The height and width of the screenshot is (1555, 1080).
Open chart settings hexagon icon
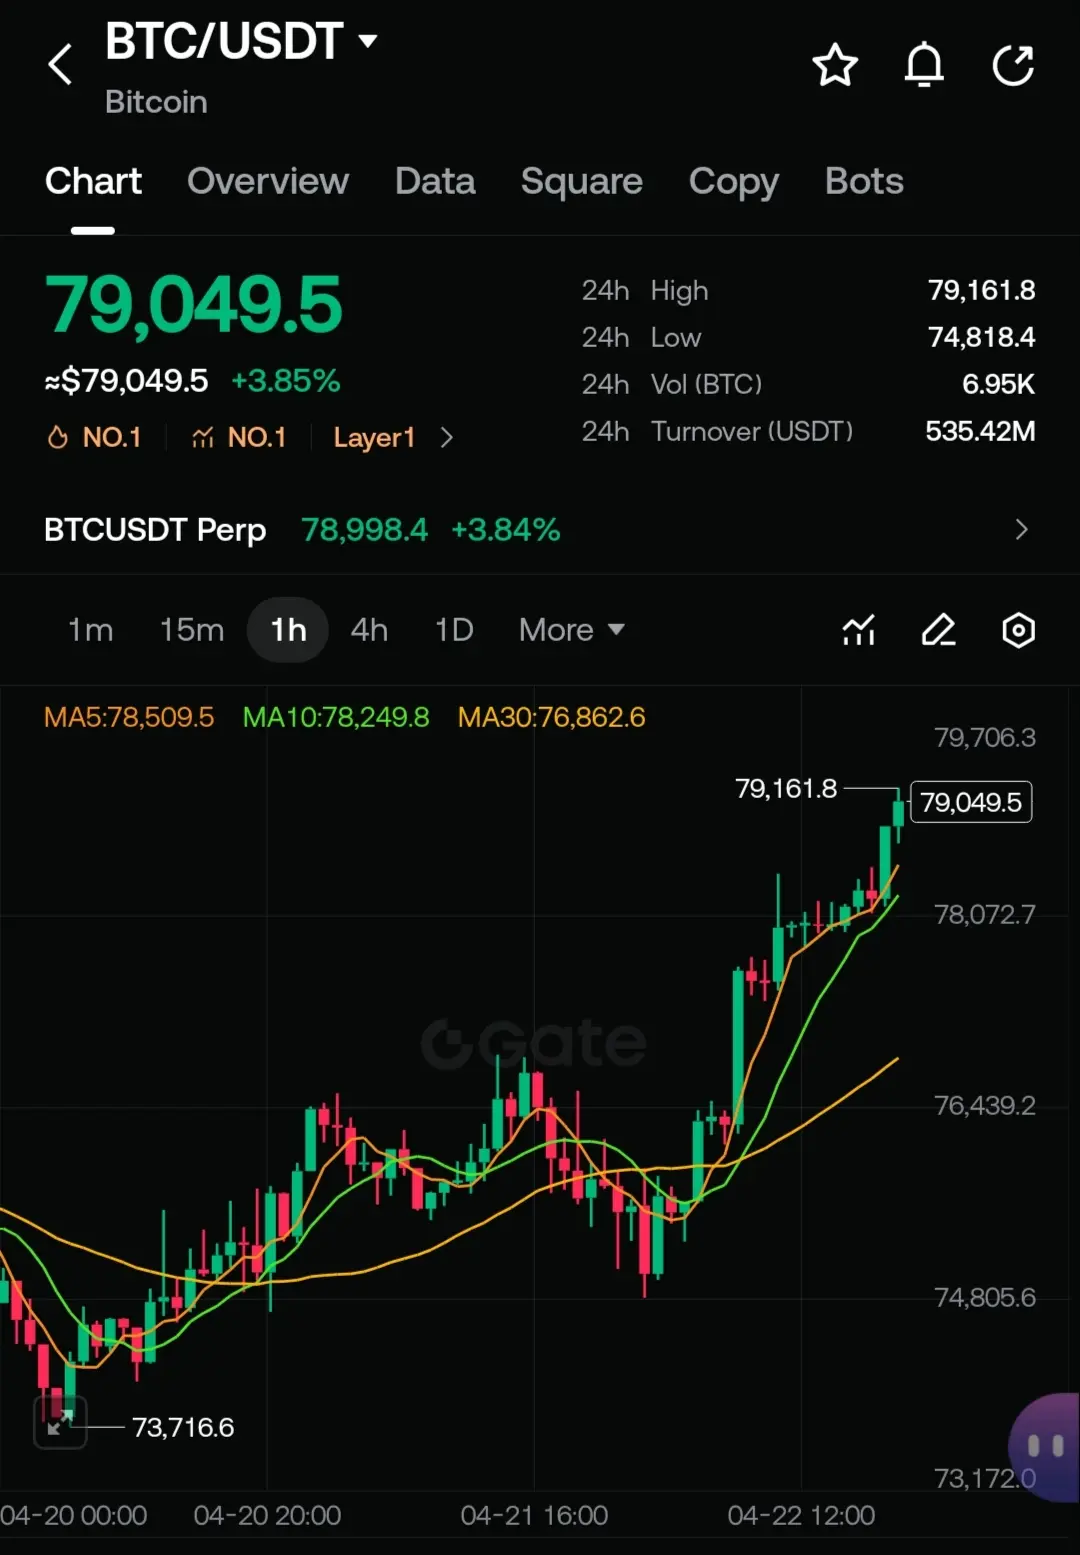point(1018,630)
